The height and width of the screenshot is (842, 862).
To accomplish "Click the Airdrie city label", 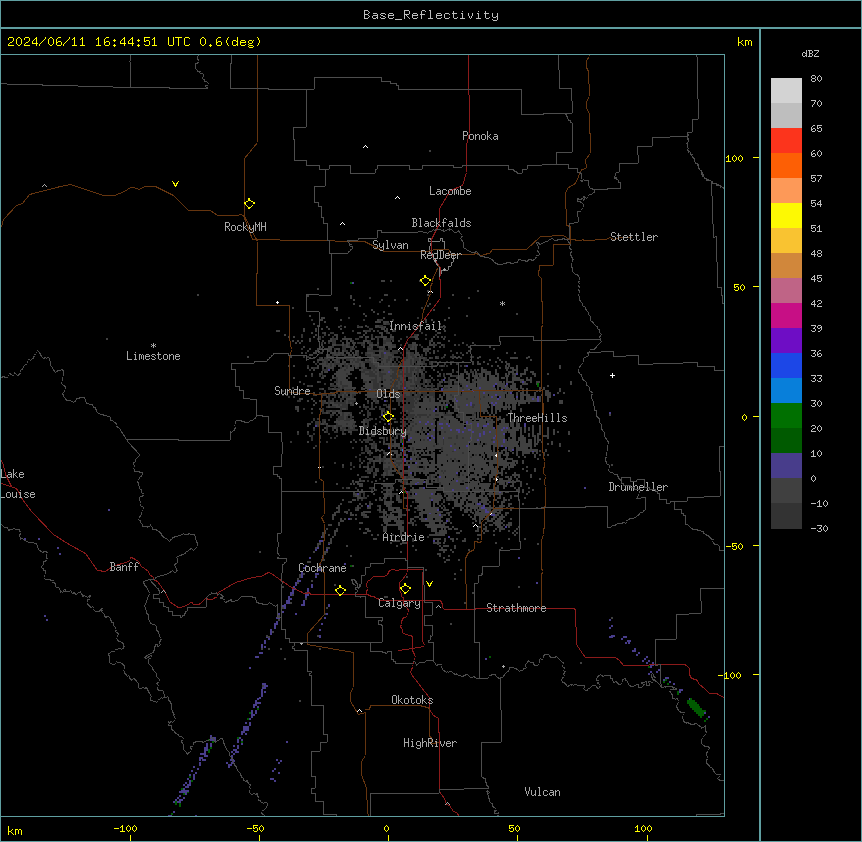I will [x=404, y=537].
